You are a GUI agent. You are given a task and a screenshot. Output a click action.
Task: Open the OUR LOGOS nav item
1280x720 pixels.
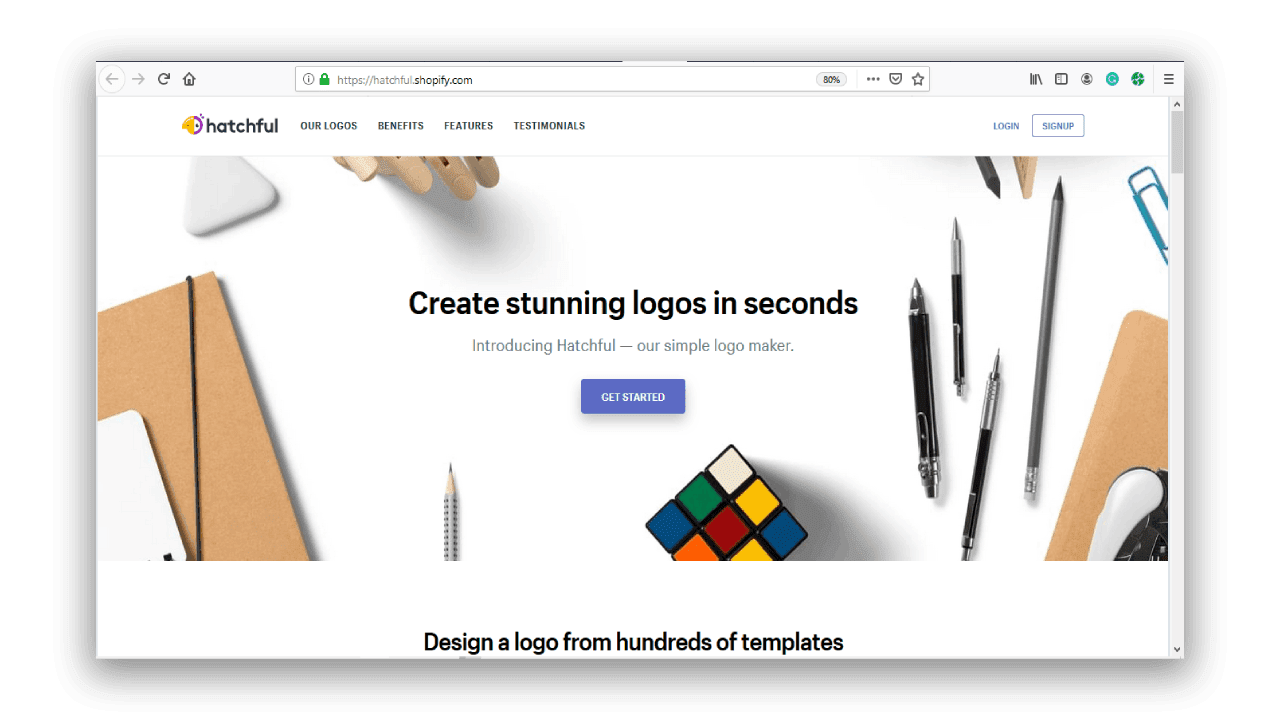click(x=329, y=126)
